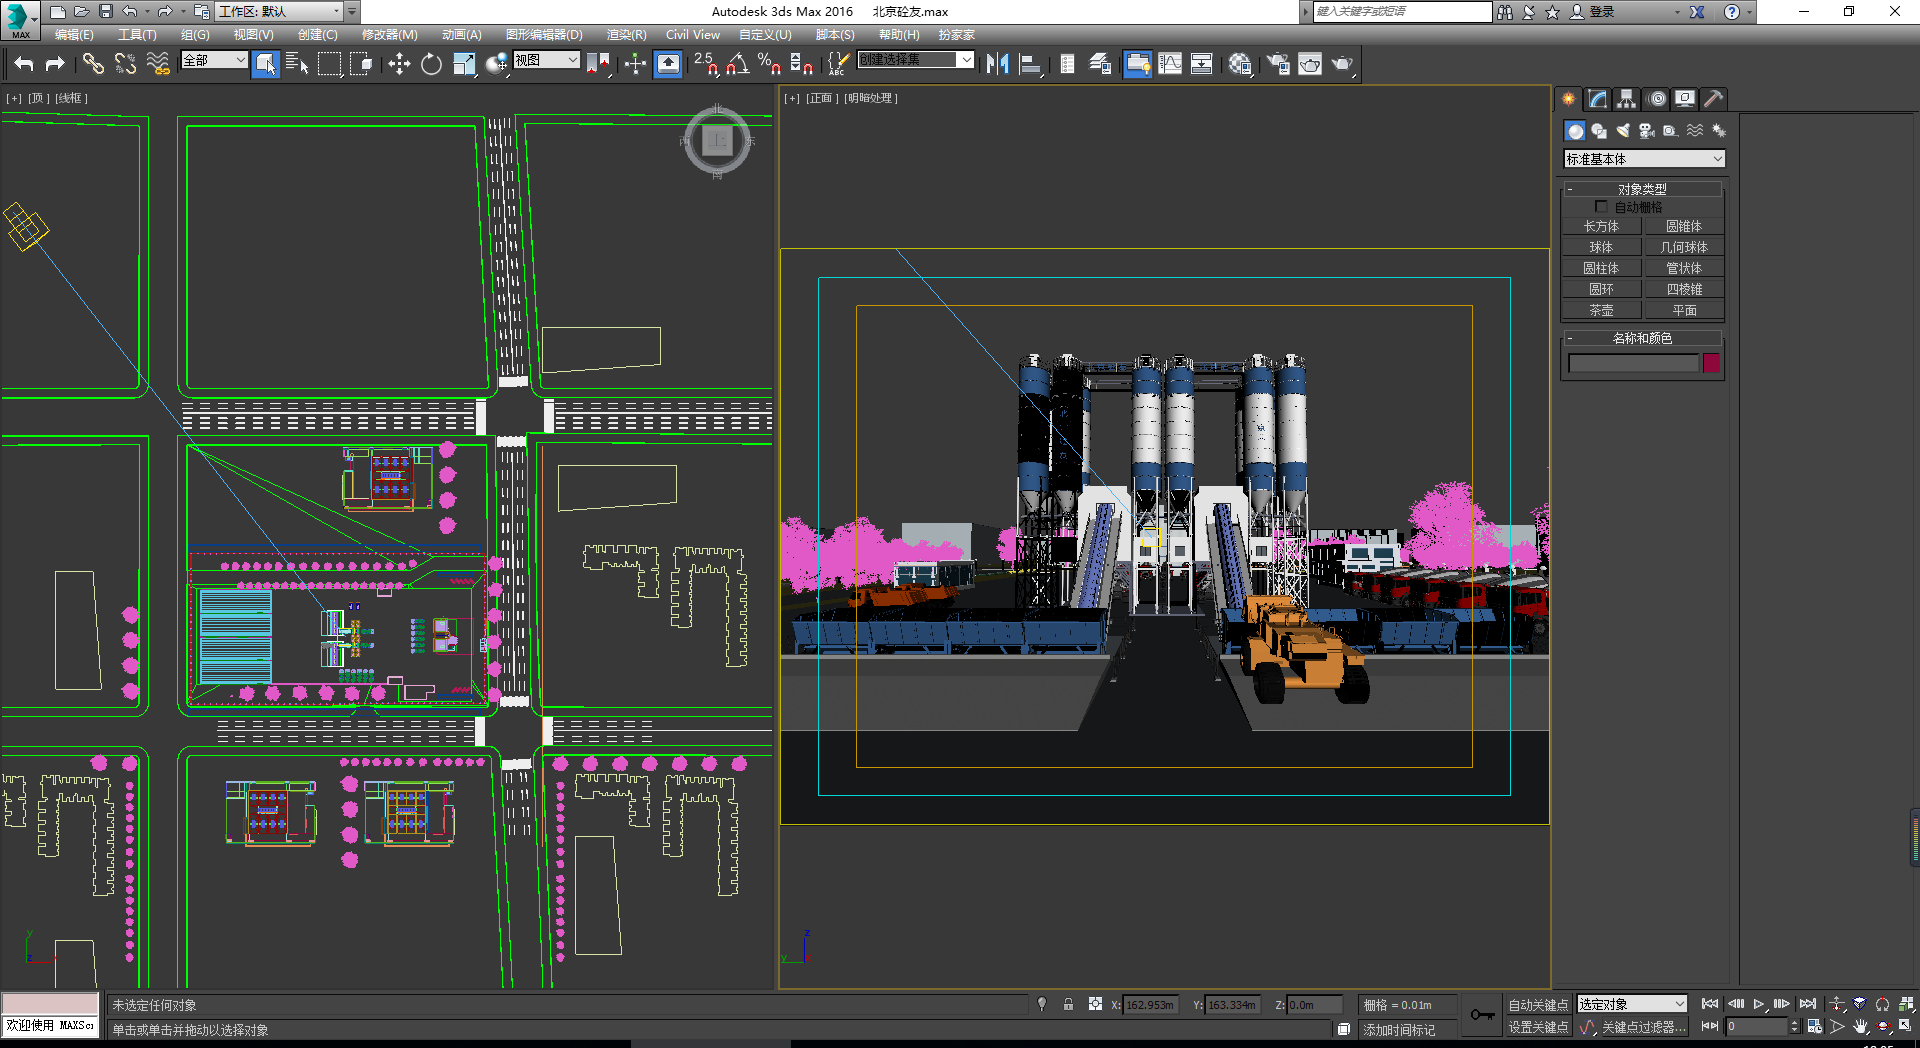Screen dimensions: 1920x1048
Task: Open the 编辑(E) menu
Action: tap(74, 35)
